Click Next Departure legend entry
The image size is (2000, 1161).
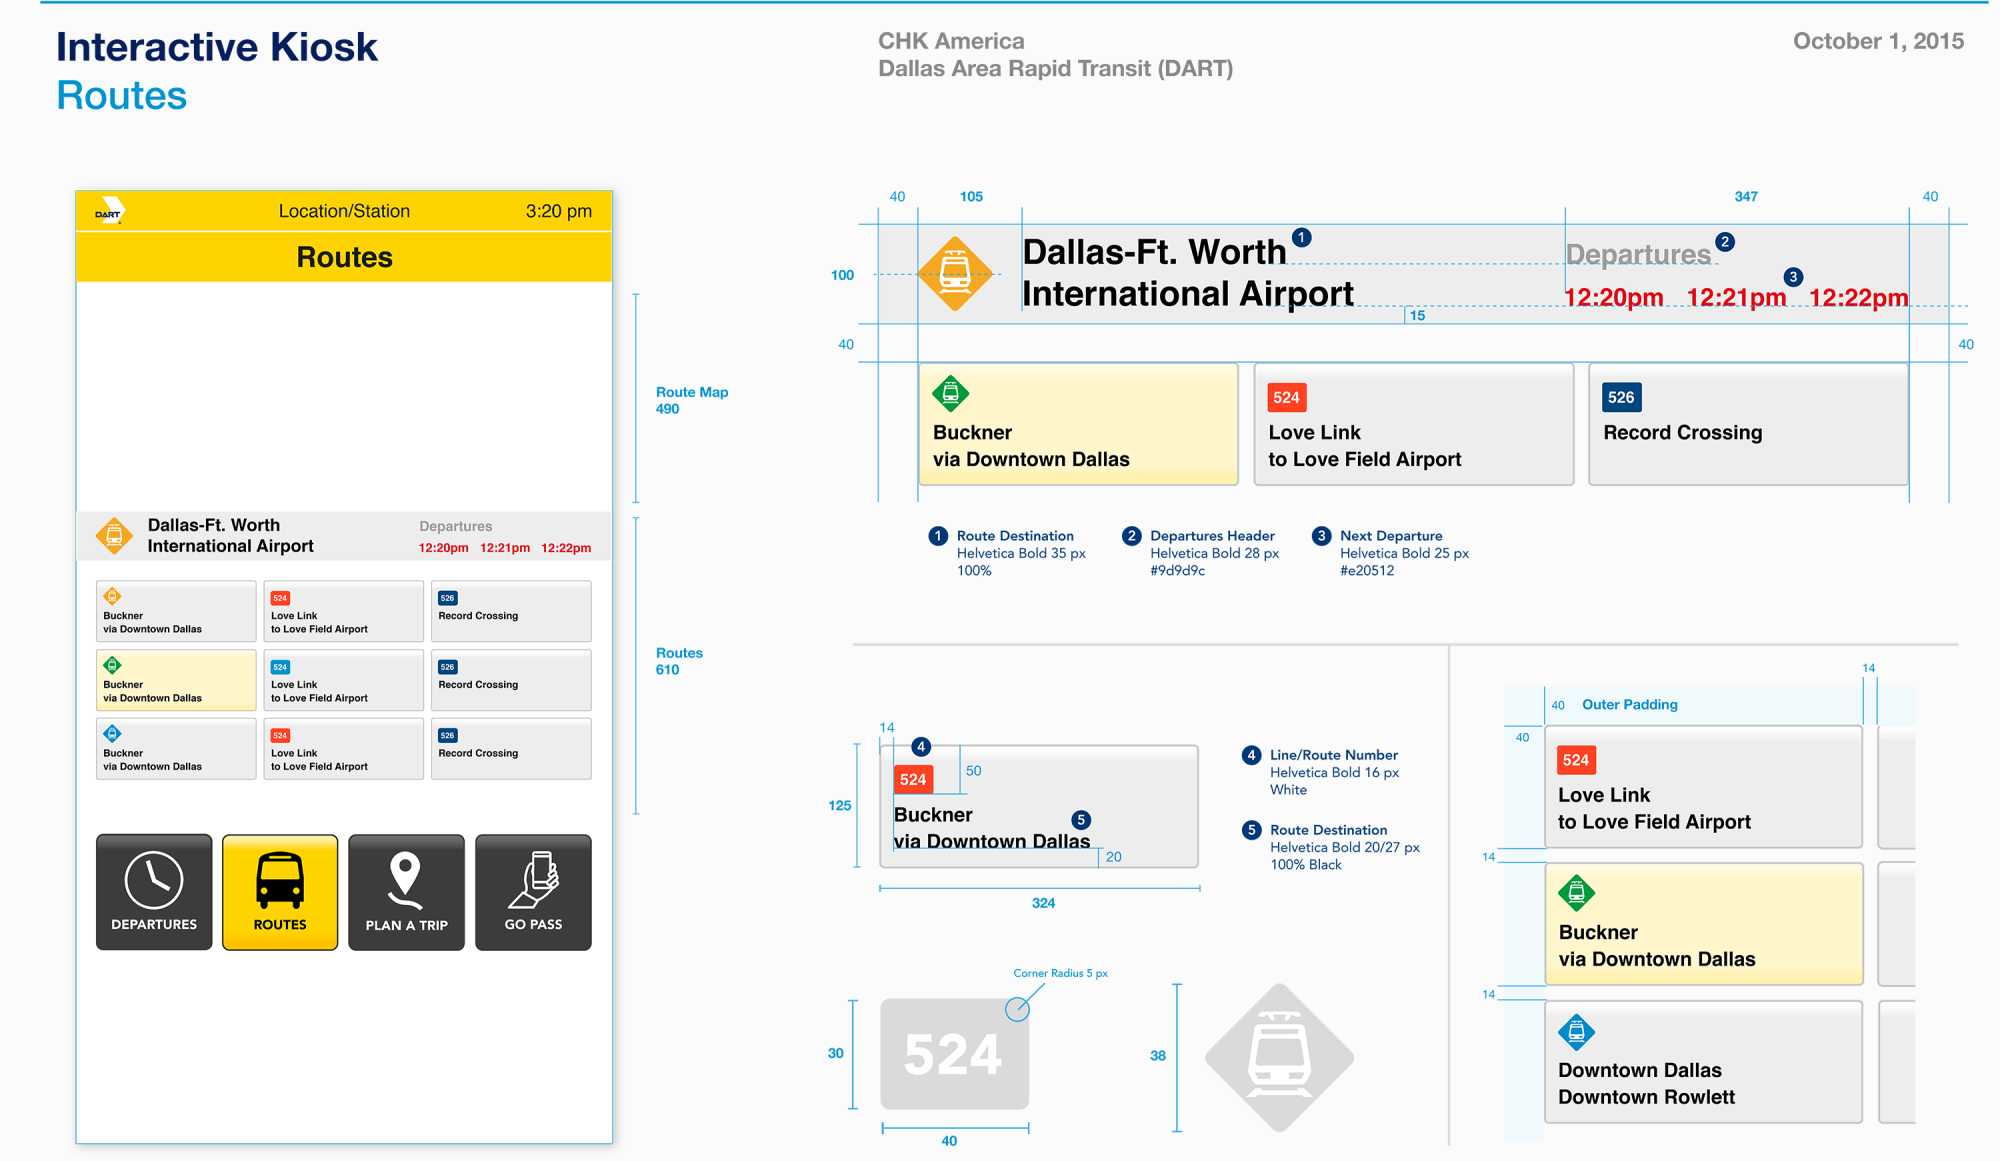(1391, 553)
